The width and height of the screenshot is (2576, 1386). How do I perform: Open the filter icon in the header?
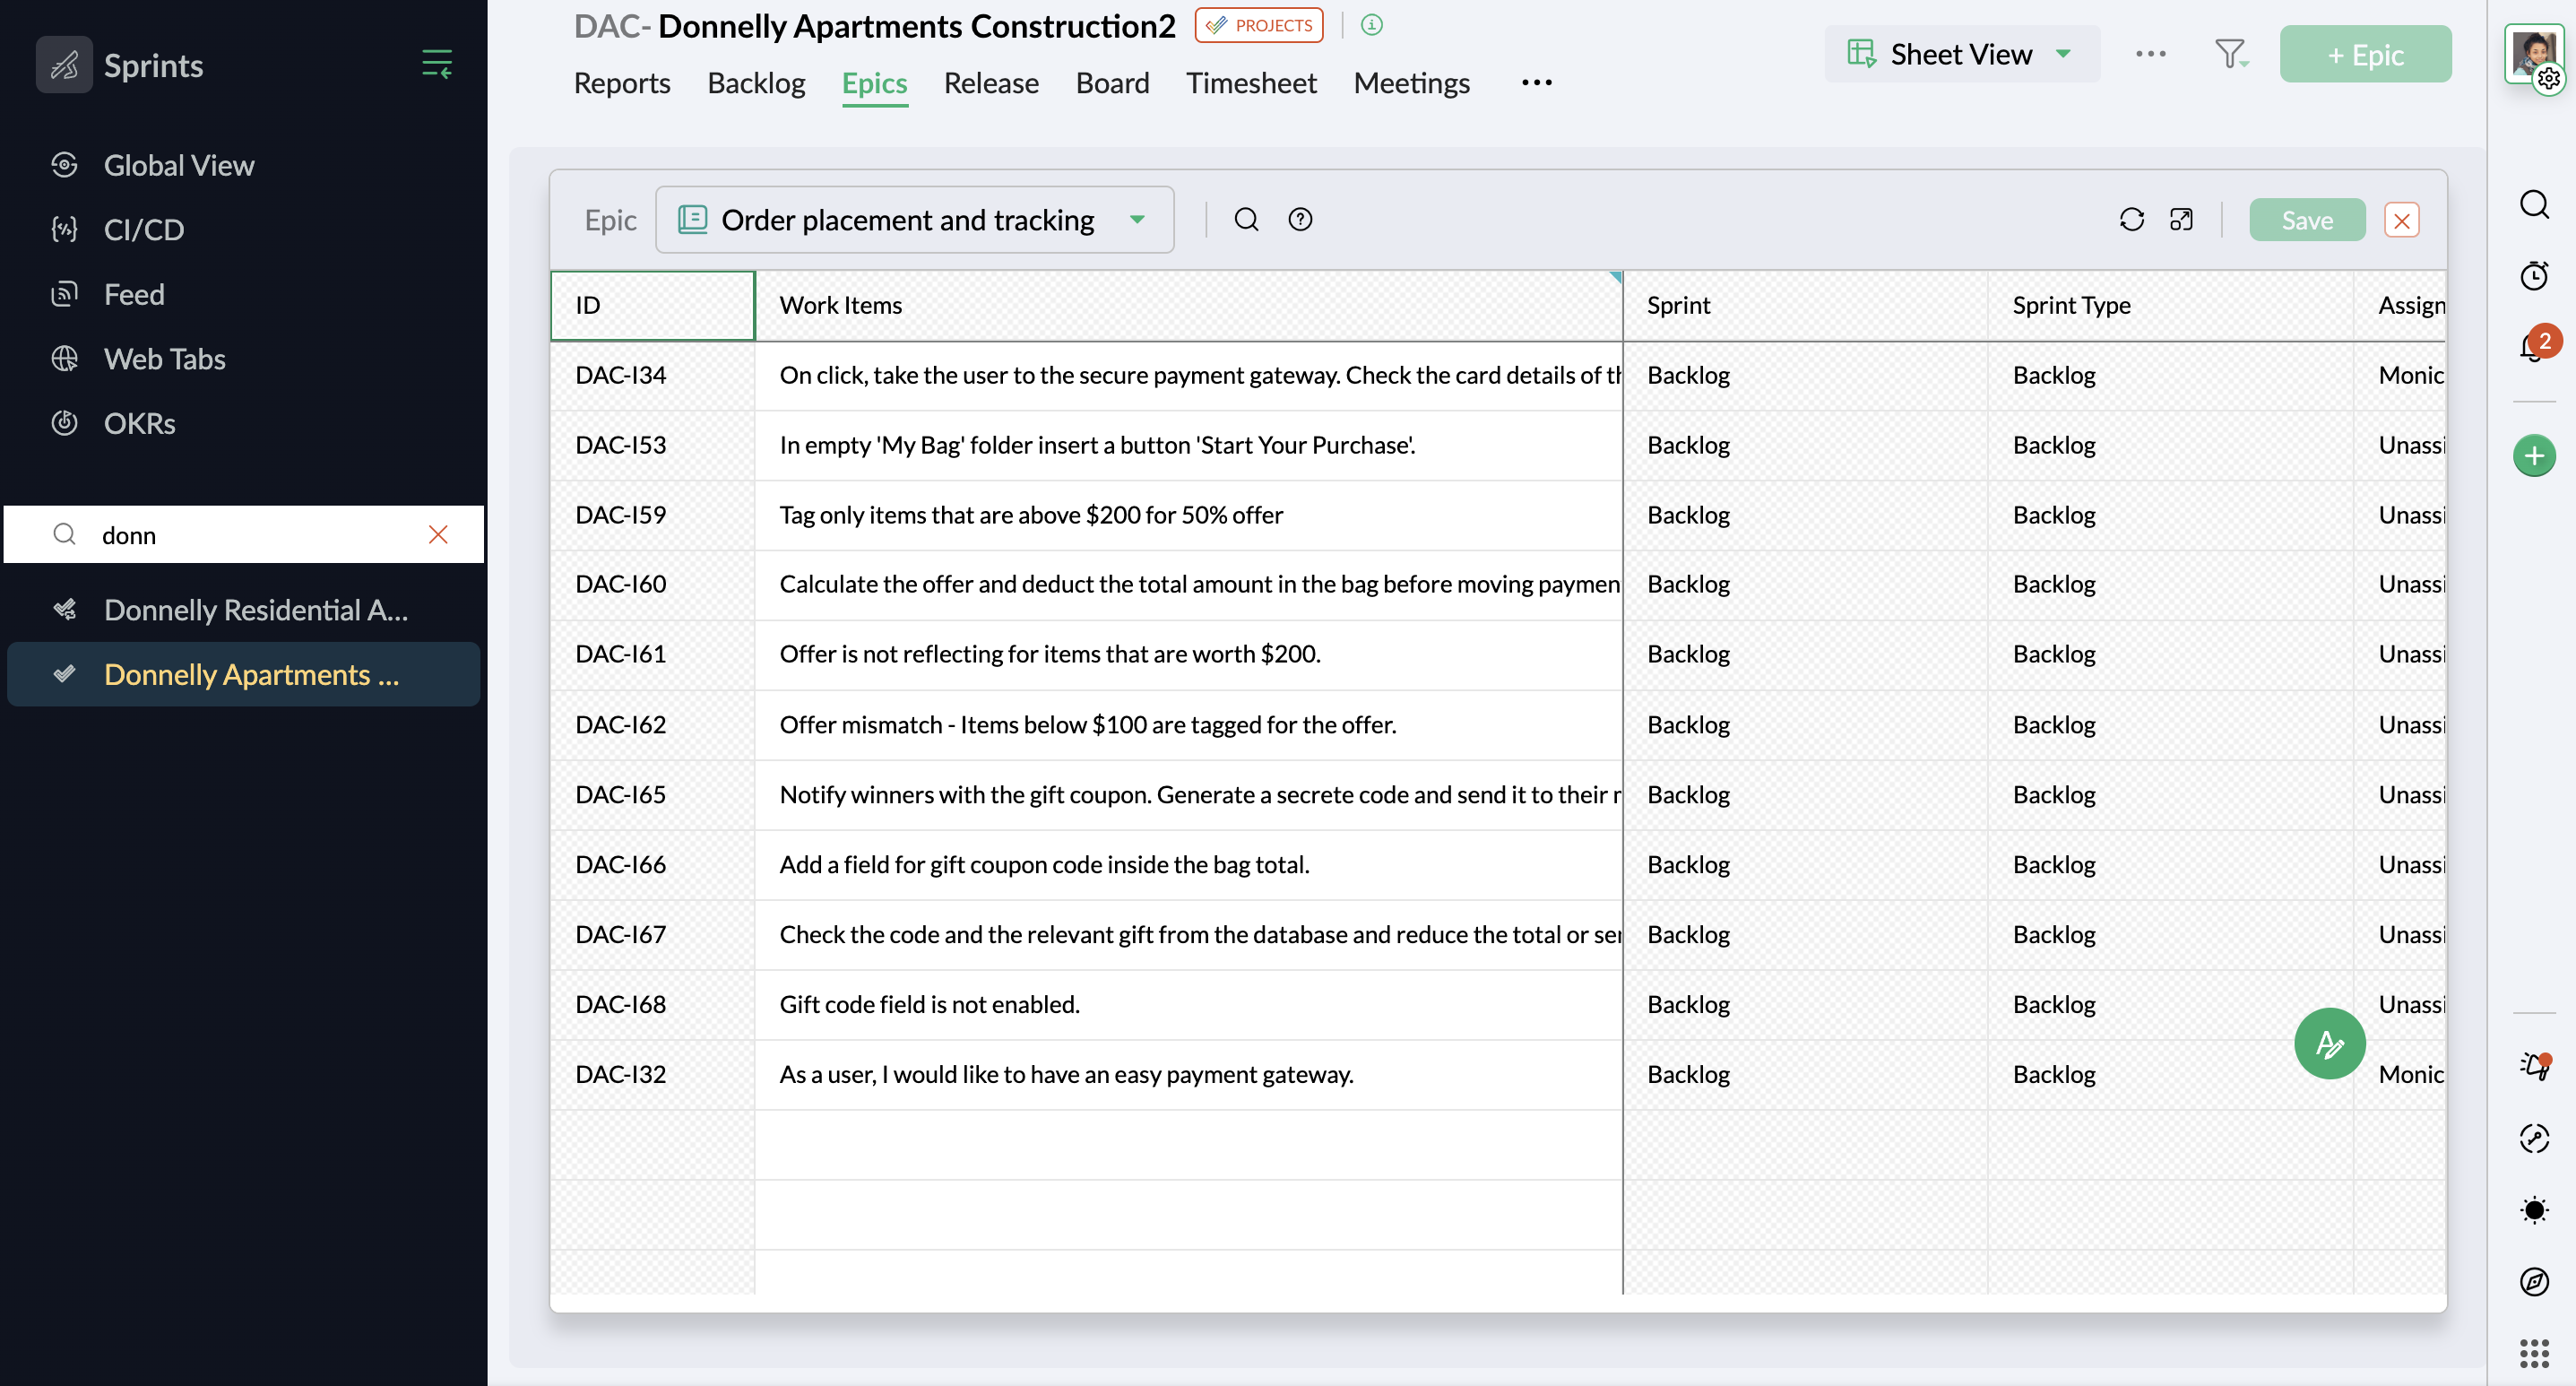(x=2229, y=54)
